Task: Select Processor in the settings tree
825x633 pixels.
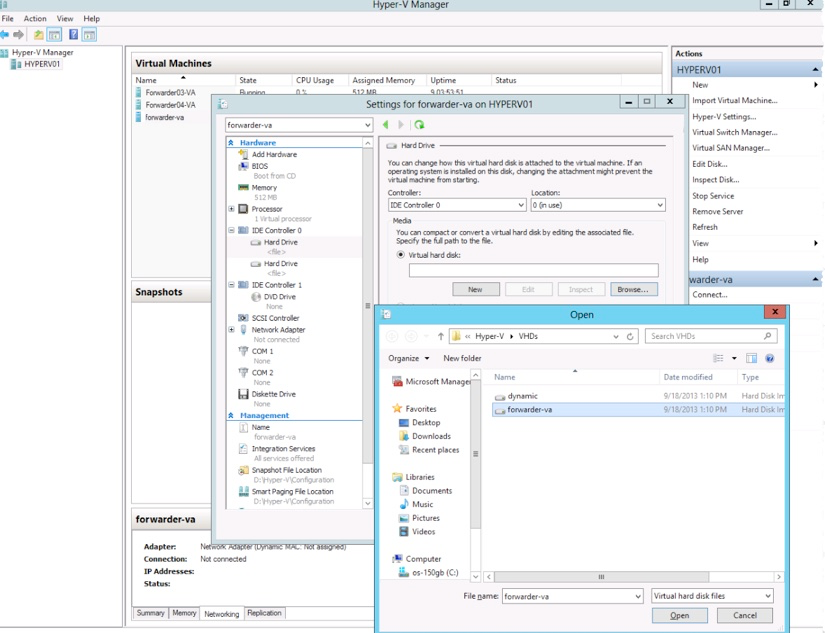Action: coord(267,209)
